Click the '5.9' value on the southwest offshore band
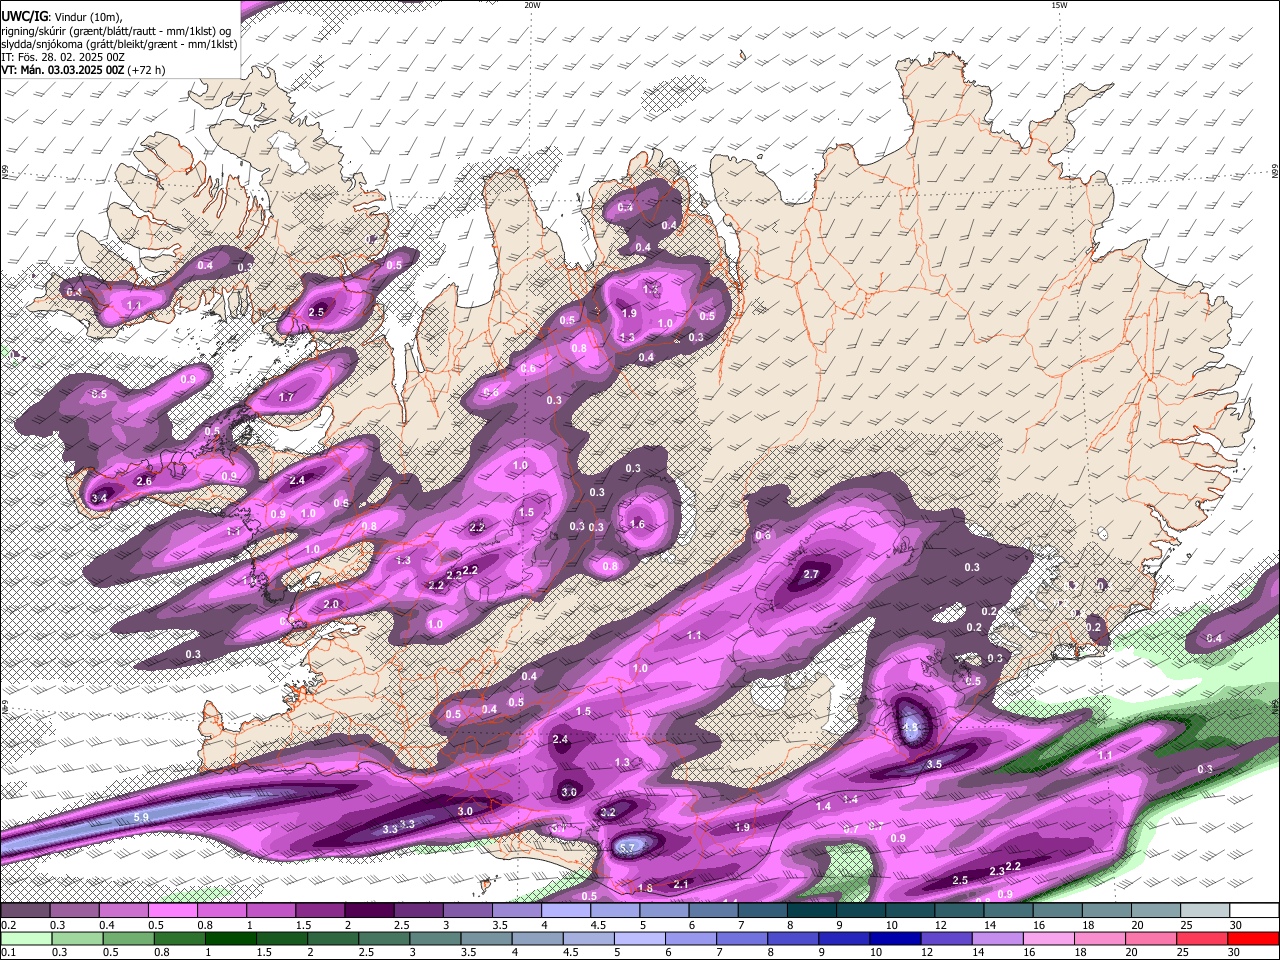Viewport: 1280px width, 960px height. tap(141, 818)
